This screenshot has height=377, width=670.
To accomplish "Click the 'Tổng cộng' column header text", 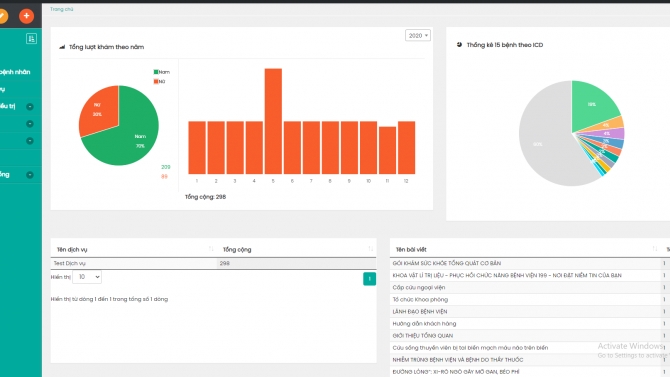I will 237,249.
